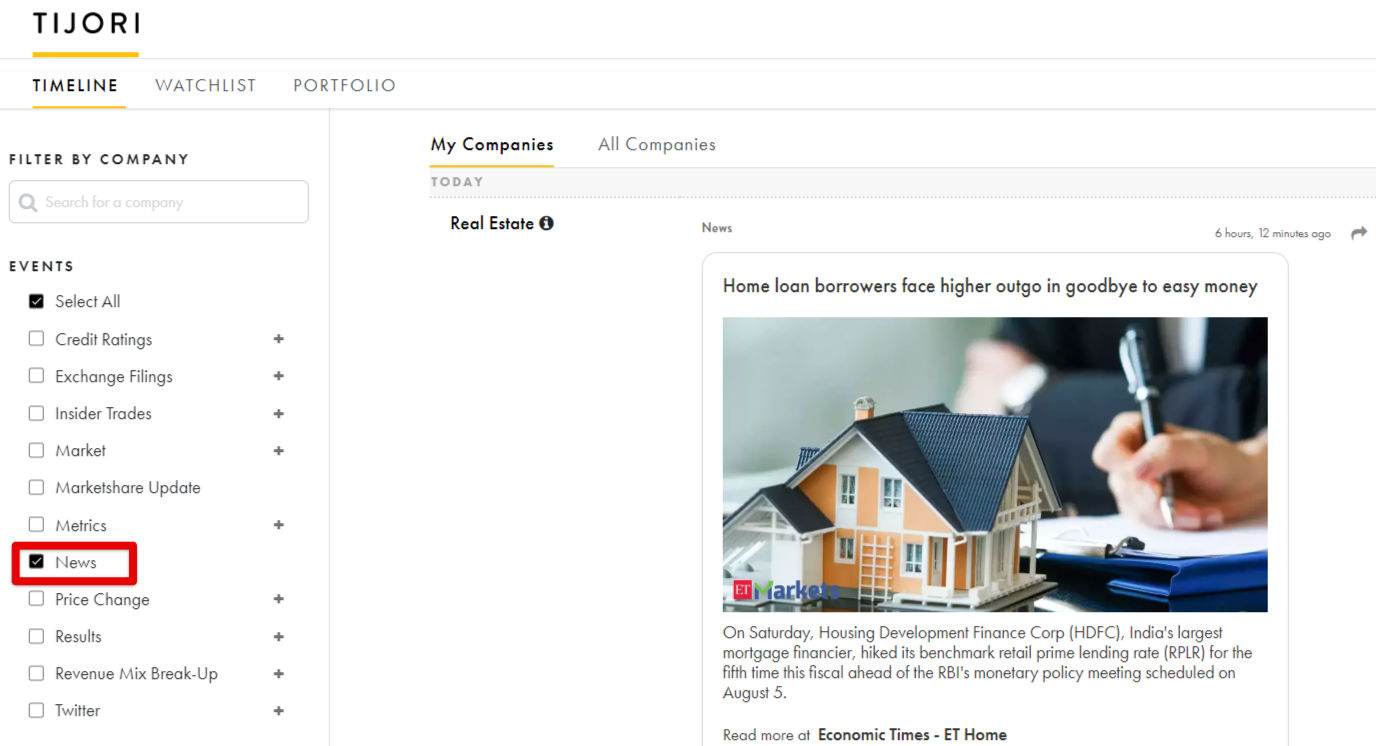Click the News category label above the card

[x=717, y=228]
